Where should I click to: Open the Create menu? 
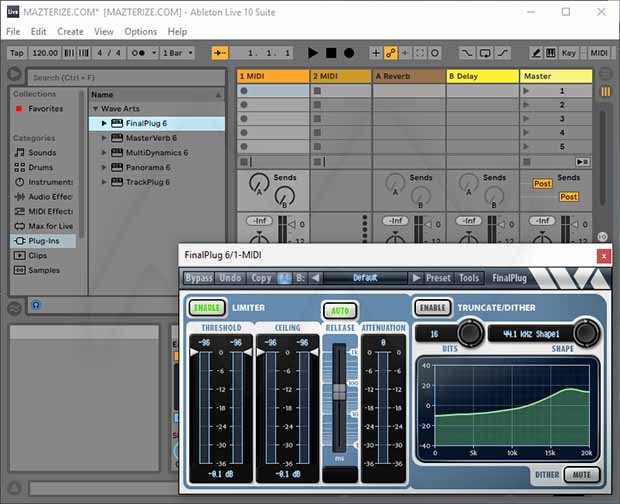pyautogui.click(x=70, y=31)
